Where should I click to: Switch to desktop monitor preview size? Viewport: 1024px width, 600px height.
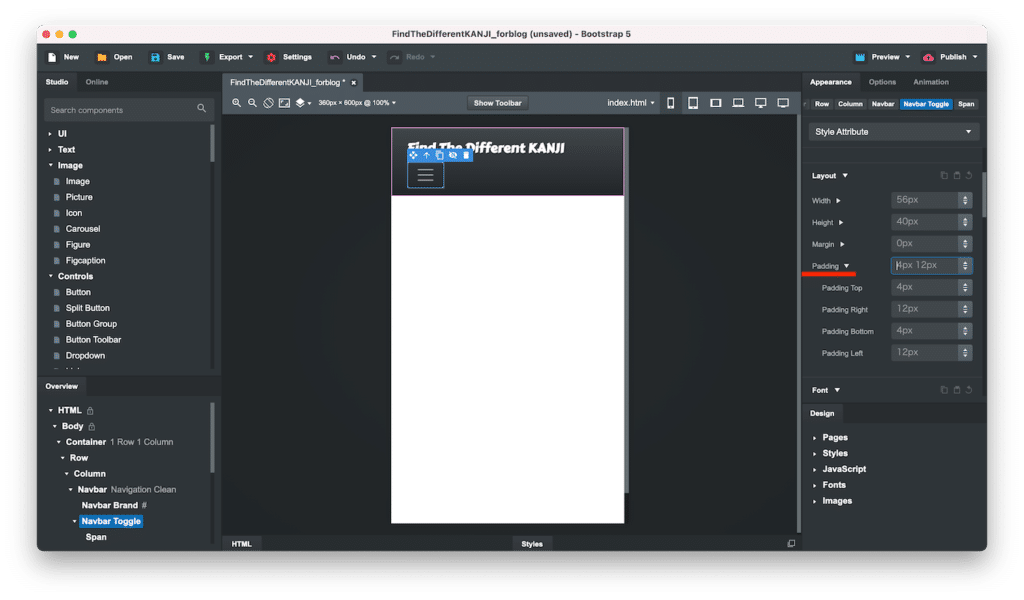(x=761, y=103)
